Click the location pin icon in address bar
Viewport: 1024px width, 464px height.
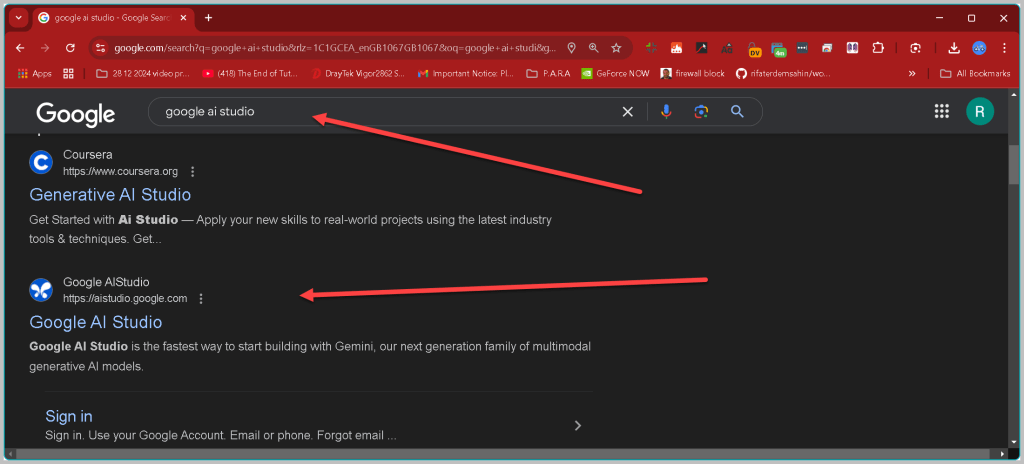[x=571, y=48]
